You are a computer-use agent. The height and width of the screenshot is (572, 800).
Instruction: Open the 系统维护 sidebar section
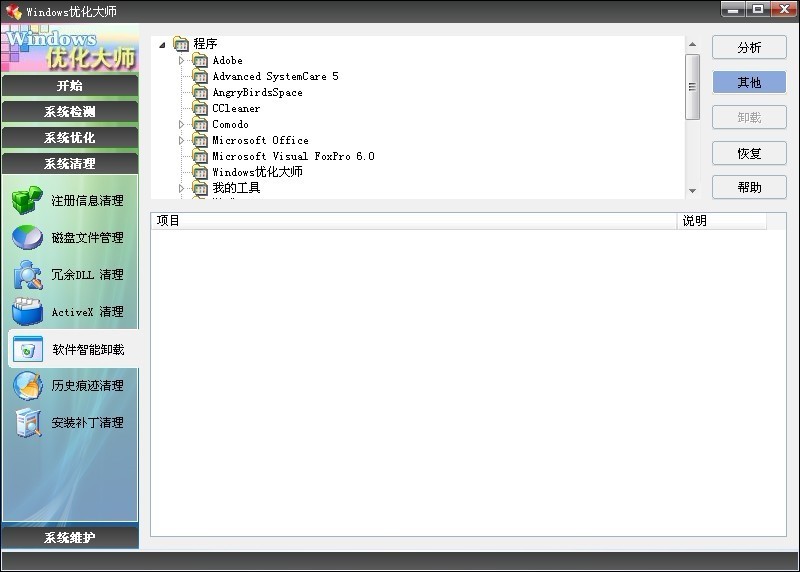click(70, 537)
